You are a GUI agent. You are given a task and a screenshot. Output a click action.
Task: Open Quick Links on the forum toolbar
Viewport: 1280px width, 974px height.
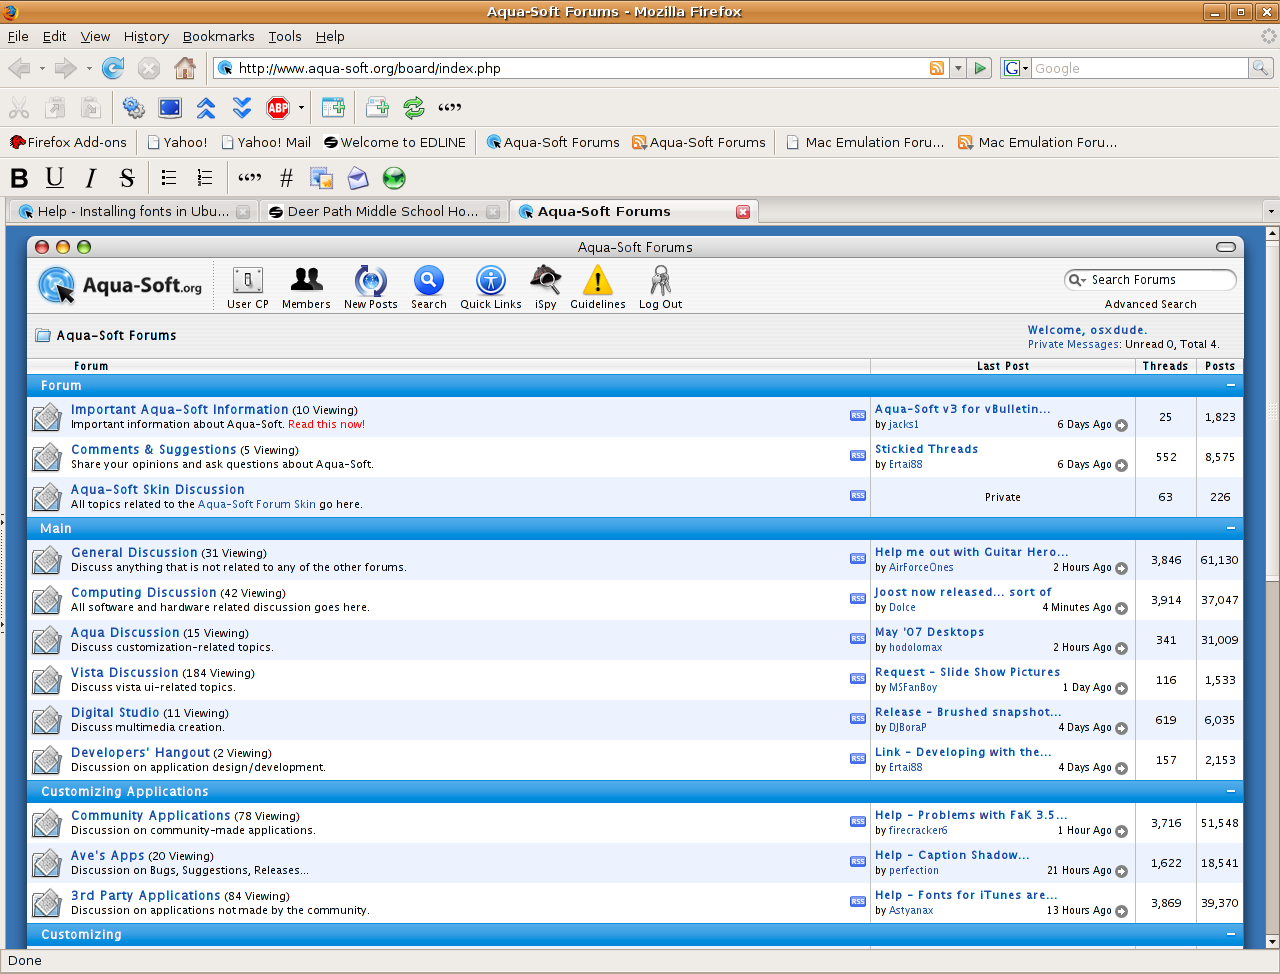click(x=491, y=288)
